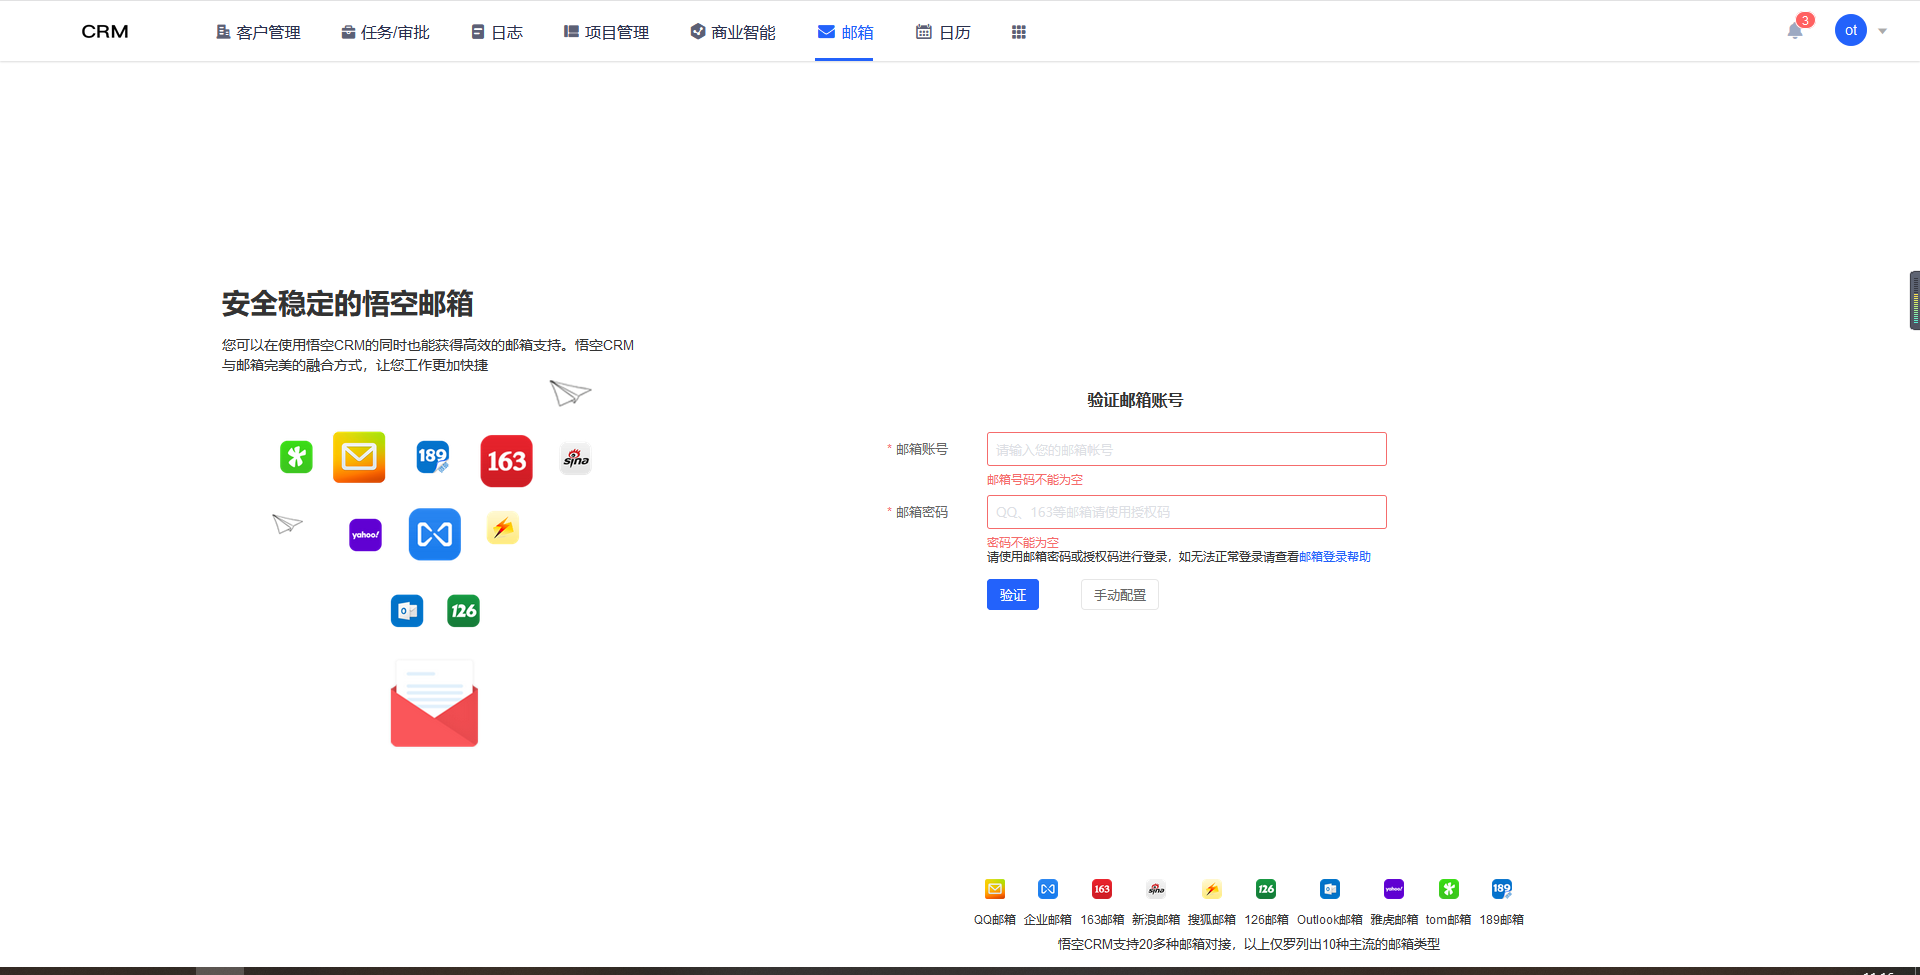Open the 日历 module
The height and width of the screenshot is (975, 1920).
pos(943,32)
